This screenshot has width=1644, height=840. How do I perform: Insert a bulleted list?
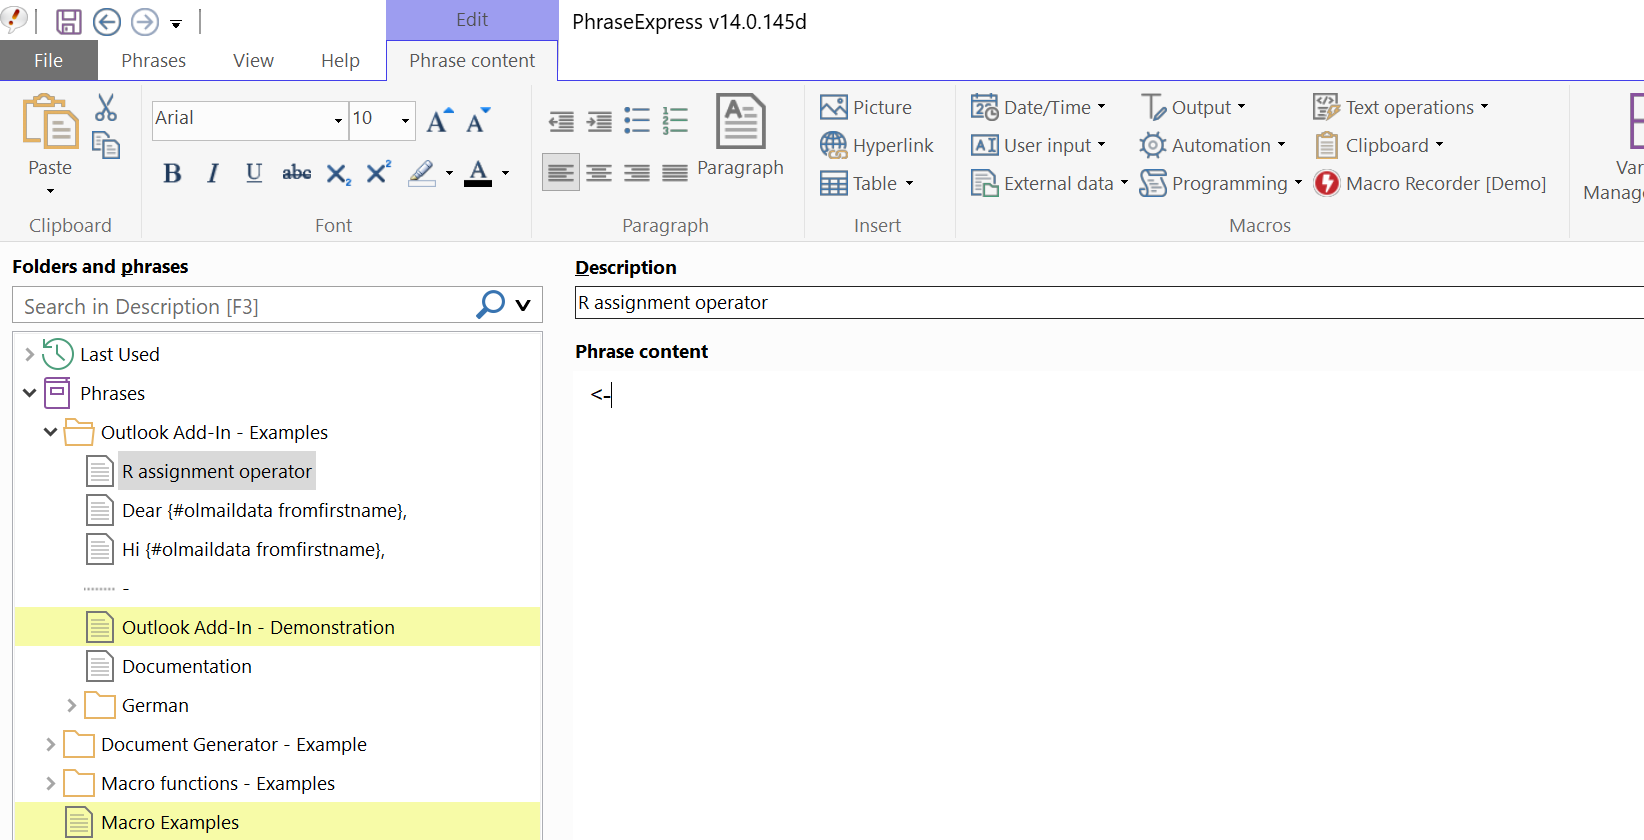click(x=637, y=121)
